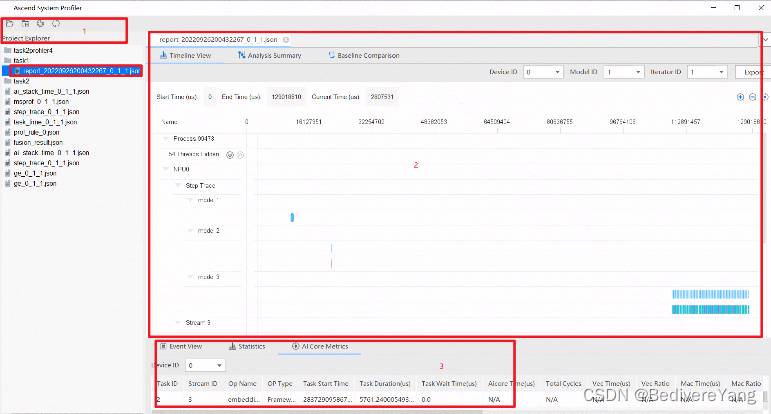Sort by Task Duration(us) column header

click(x=385, y=384)
